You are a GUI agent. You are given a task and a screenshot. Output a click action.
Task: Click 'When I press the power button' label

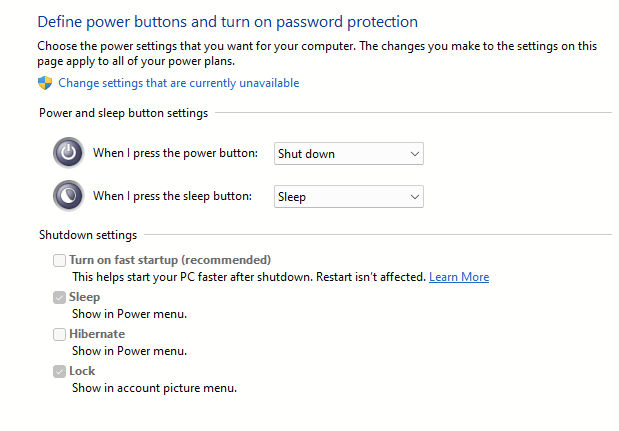[176, 154]
